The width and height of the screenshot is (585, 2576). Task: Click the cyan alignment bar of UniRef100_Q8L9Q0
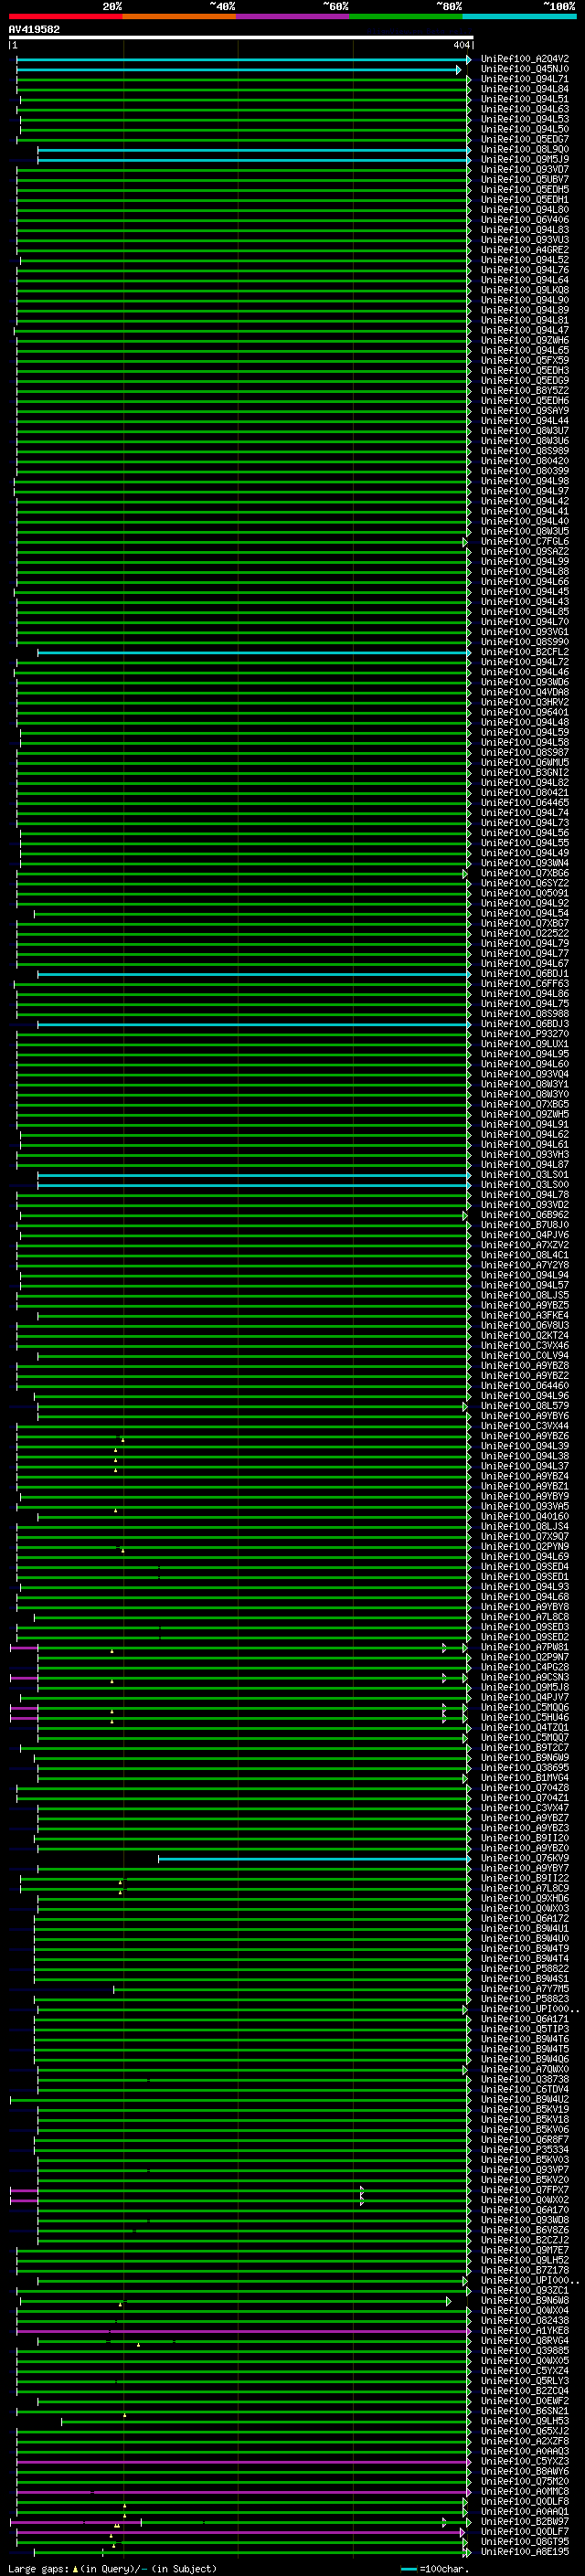coord(254,150)
